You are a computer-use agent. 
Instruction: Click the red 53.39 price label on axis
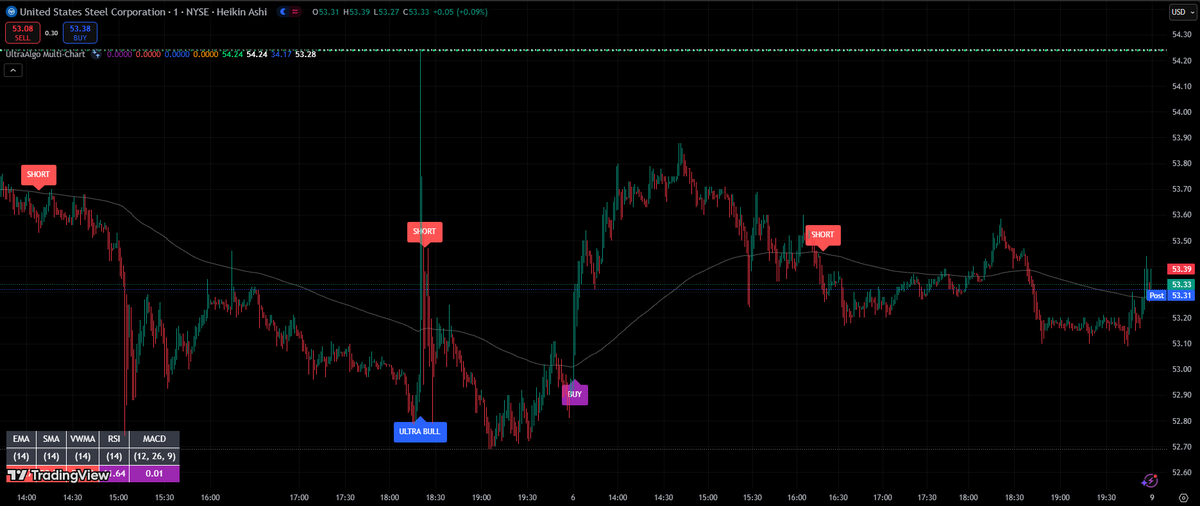tap(1182, 269)
